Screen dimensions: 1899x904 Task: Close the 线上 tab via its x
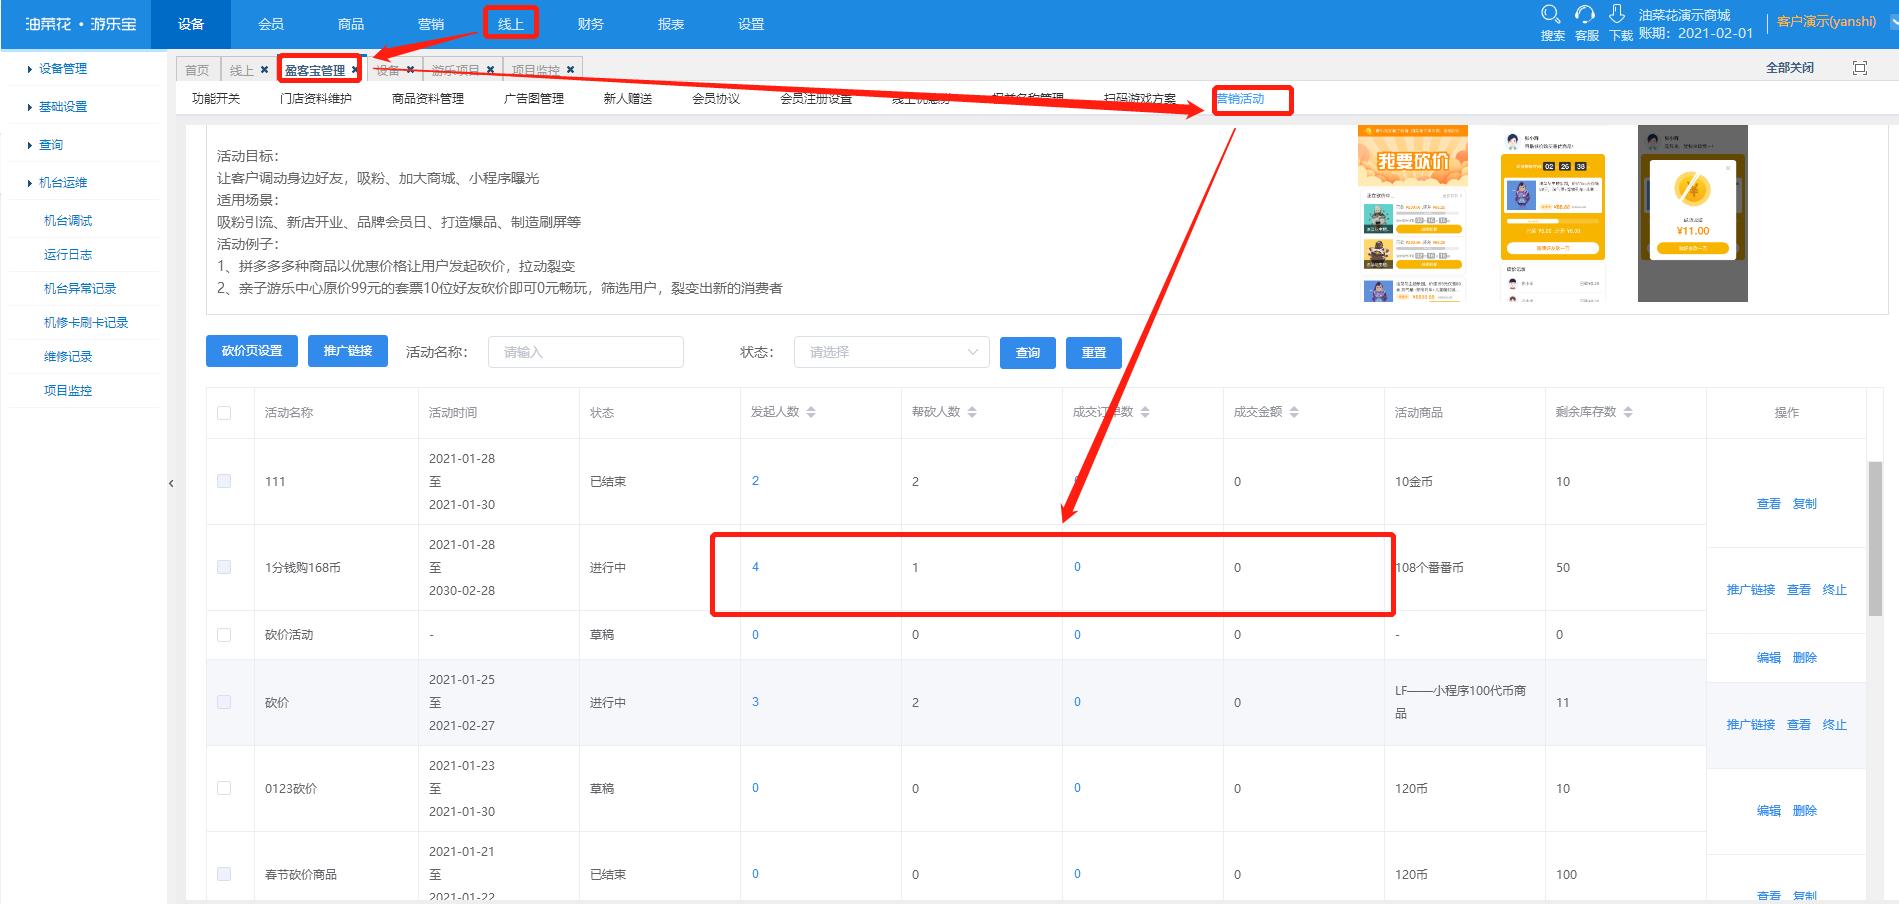point(264,69)
